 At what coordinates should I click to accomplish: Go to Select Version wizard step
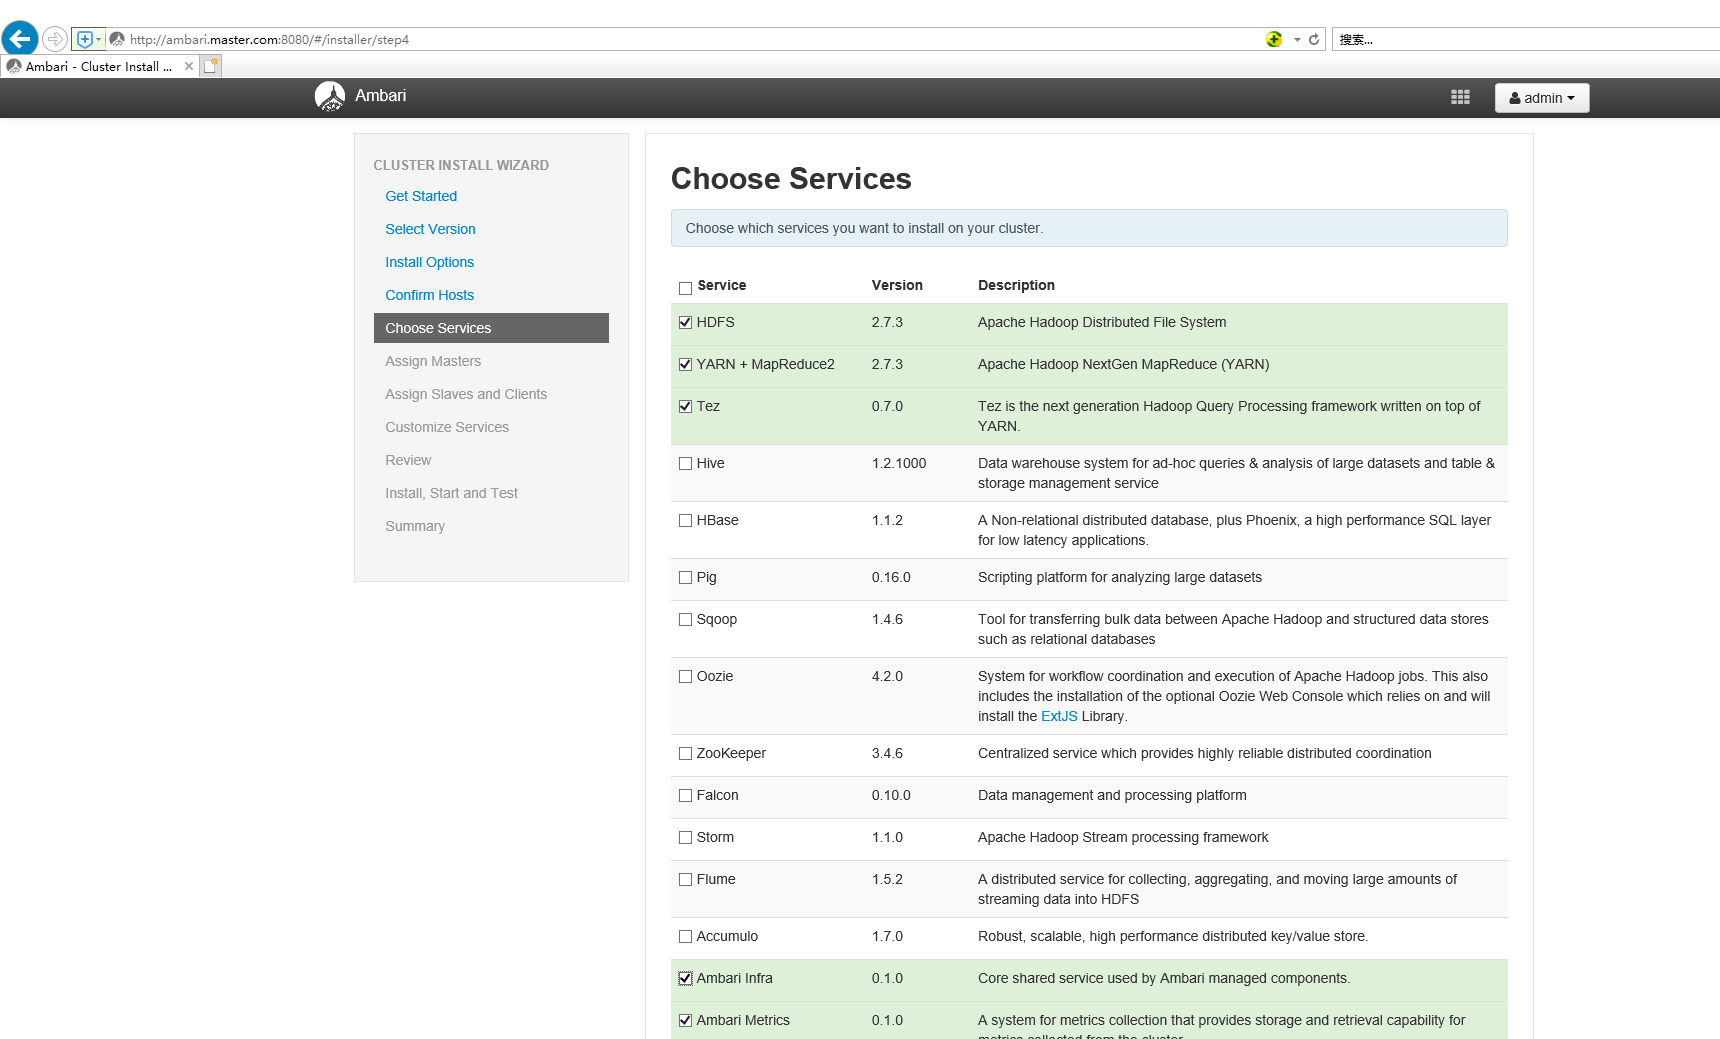[430, 229]
